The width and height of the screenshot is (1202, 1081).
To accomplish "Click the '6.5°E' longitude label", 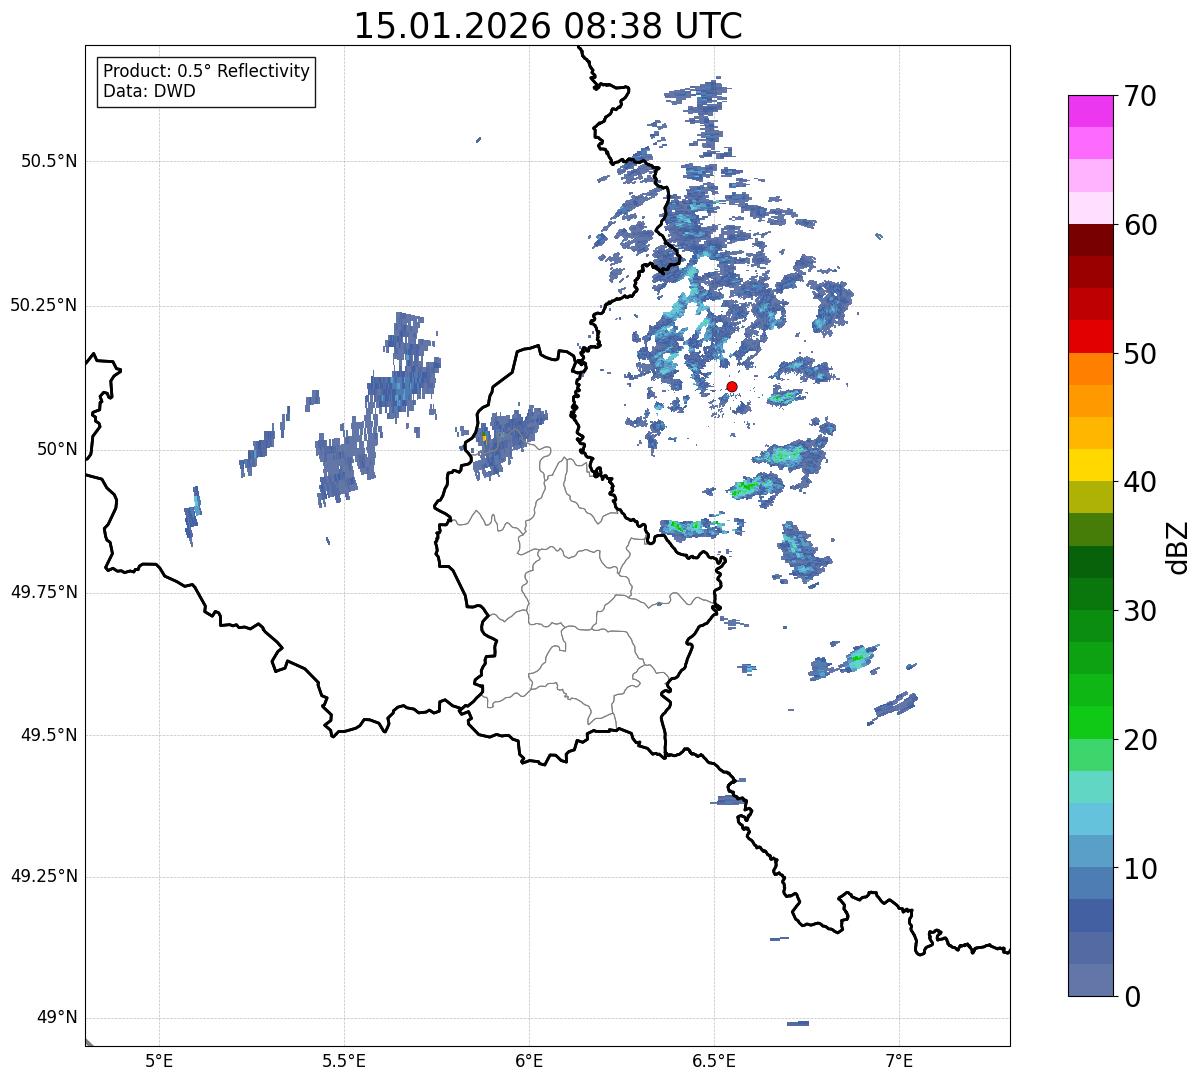I will pyautogui.click(x=714, y=1061).
